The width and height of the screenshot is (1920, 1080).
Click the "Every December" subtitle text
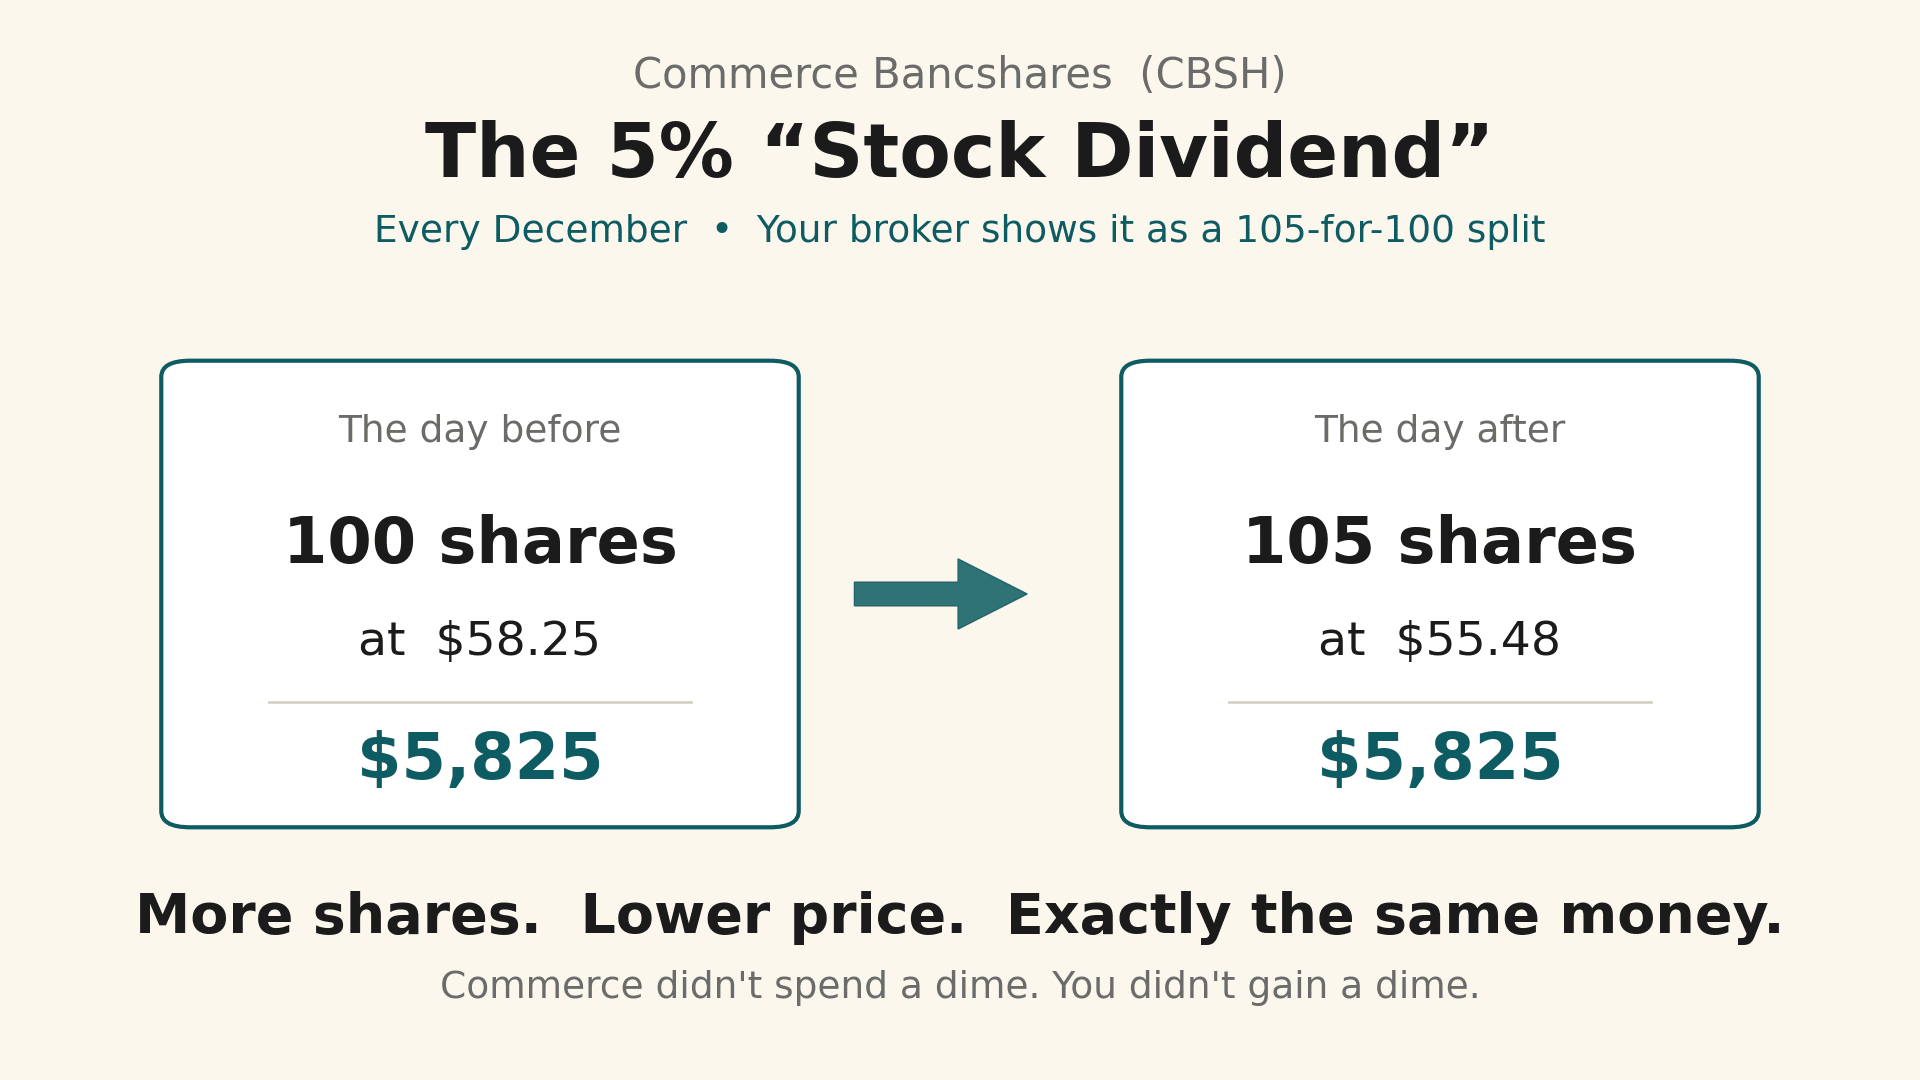(x=531, y=230)
